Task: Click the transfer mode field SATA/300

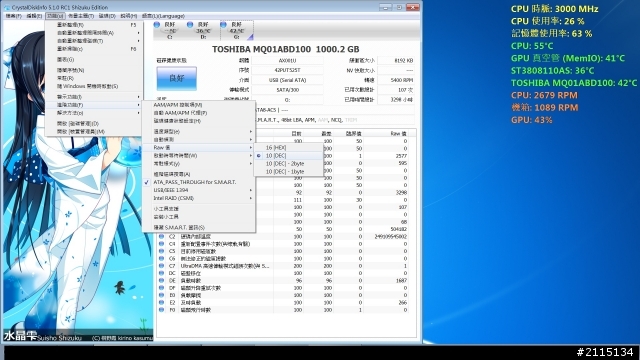Action: (x=287, y=90)
